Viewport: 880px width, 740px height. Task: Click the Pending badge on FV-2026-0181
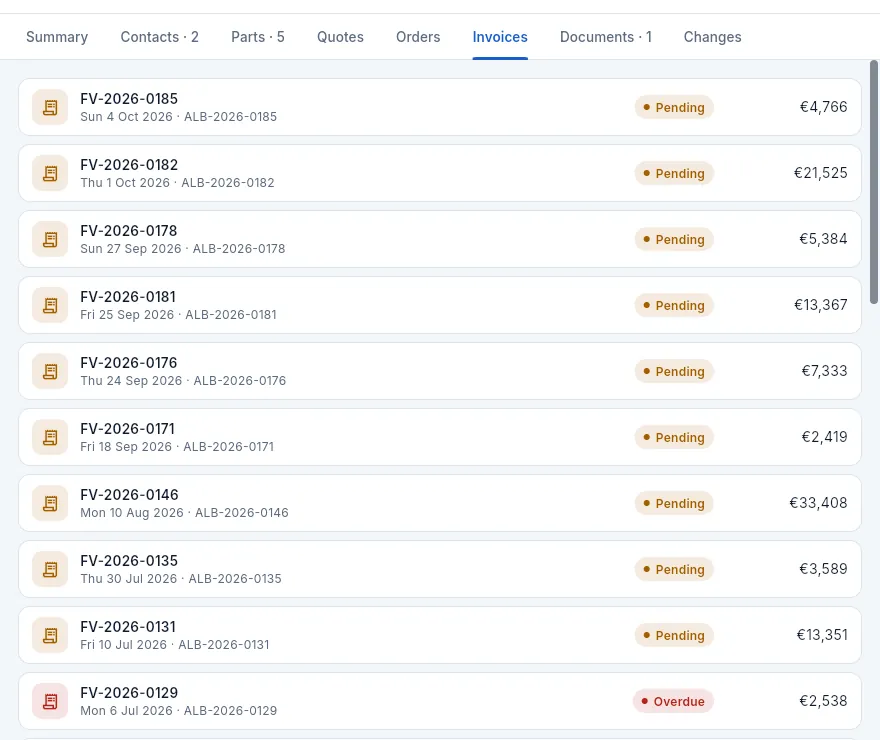pos(674,305)
